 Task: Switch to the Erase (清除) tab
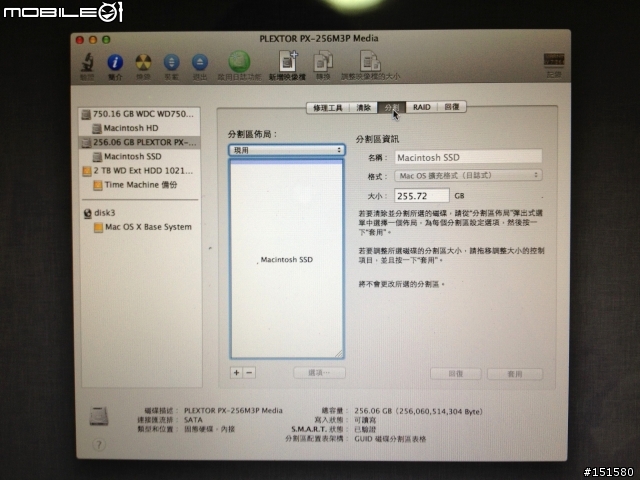coord(364,107)
